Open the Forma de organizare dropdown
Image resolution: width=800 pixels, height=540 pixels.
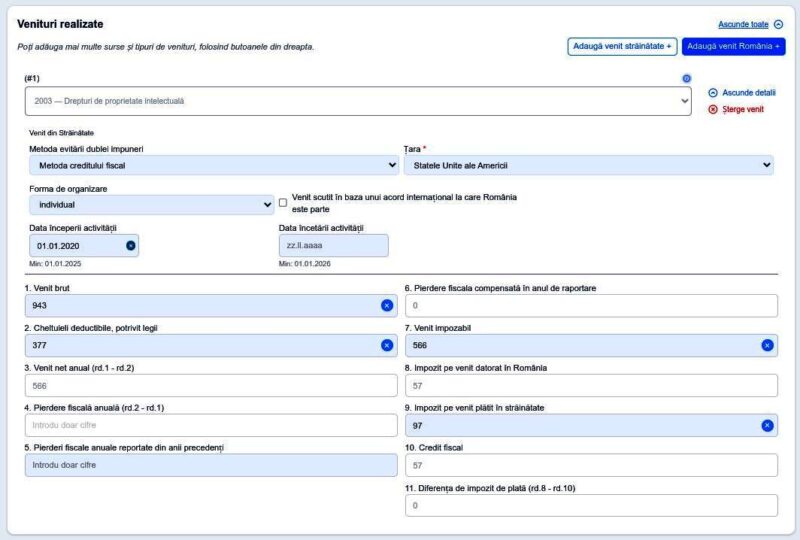(150, 205)
